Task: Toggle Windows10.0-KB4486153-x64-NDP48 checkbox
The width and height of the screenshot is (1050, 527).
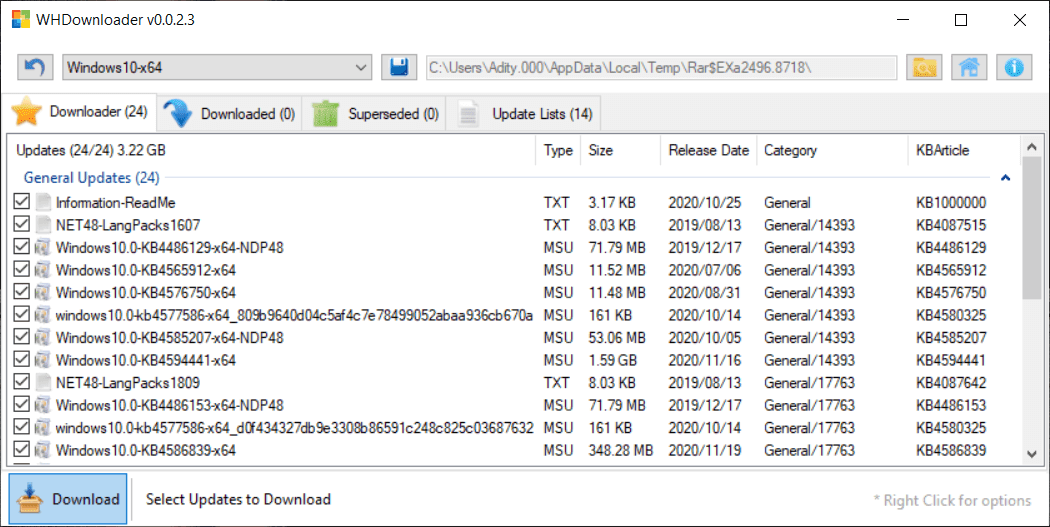Action: (21, 404)
